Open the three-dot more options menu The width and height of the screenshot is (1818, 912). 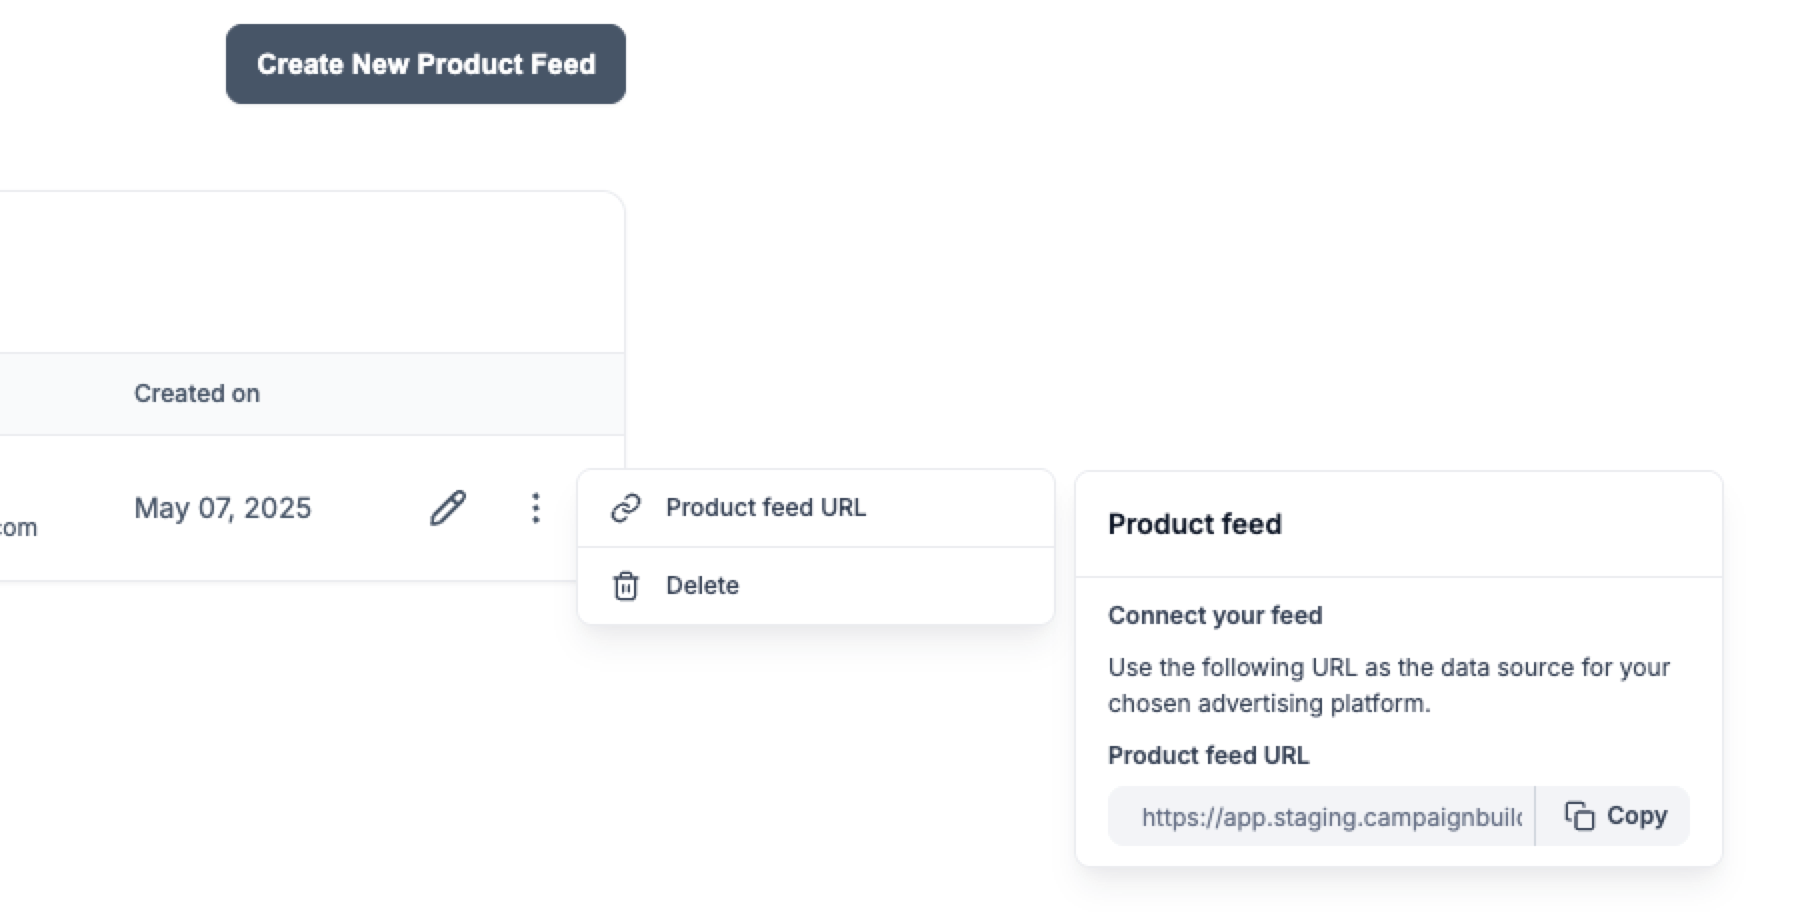536,508
